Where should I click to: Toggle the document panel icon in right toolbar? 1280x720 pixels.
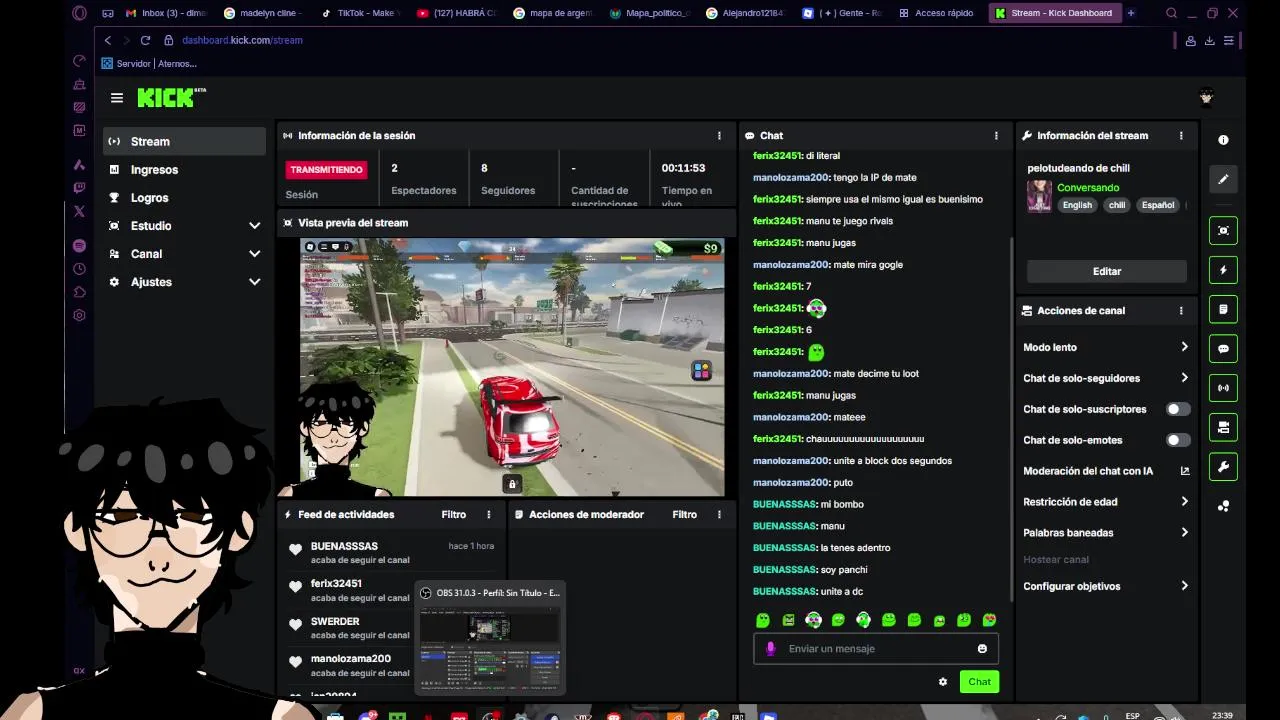tap(1223, 310)
